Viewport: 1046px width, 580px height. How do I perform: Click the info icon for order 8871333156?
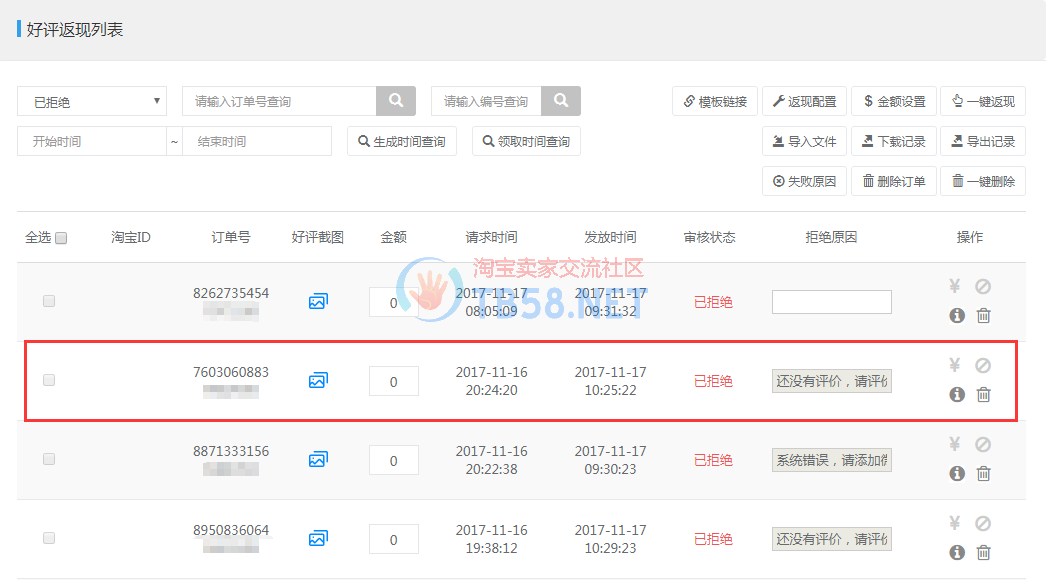point(957,473)
